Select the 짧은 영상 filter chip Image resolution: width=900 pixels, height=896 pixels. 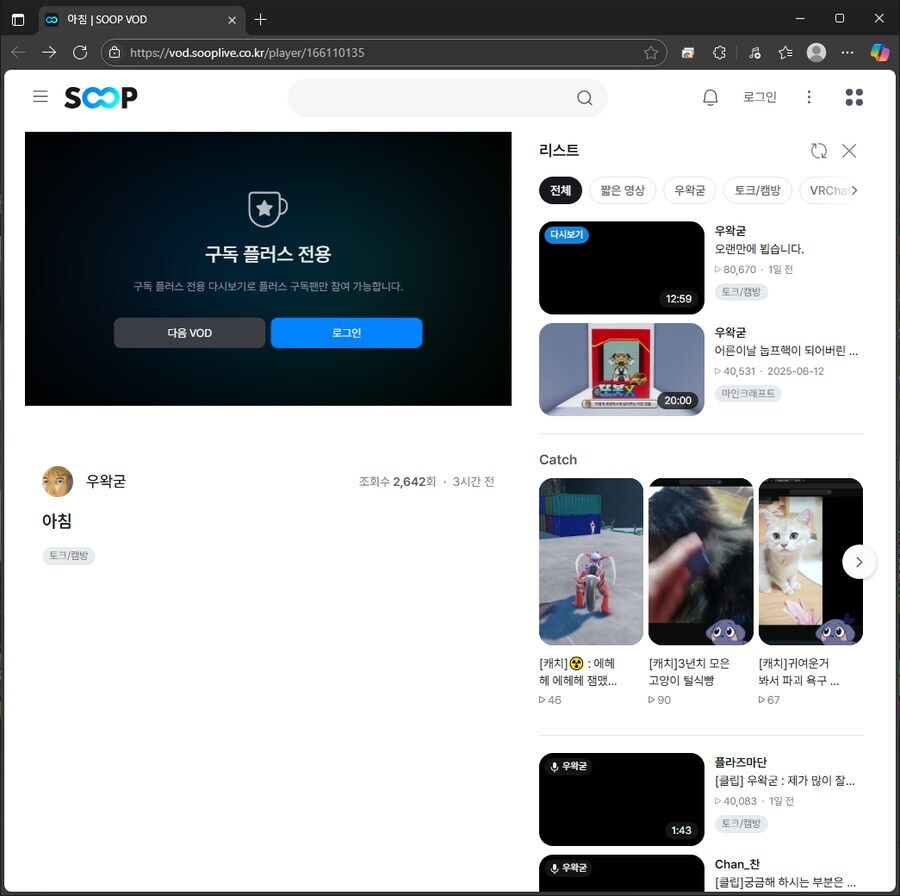[x=623, y=191]
